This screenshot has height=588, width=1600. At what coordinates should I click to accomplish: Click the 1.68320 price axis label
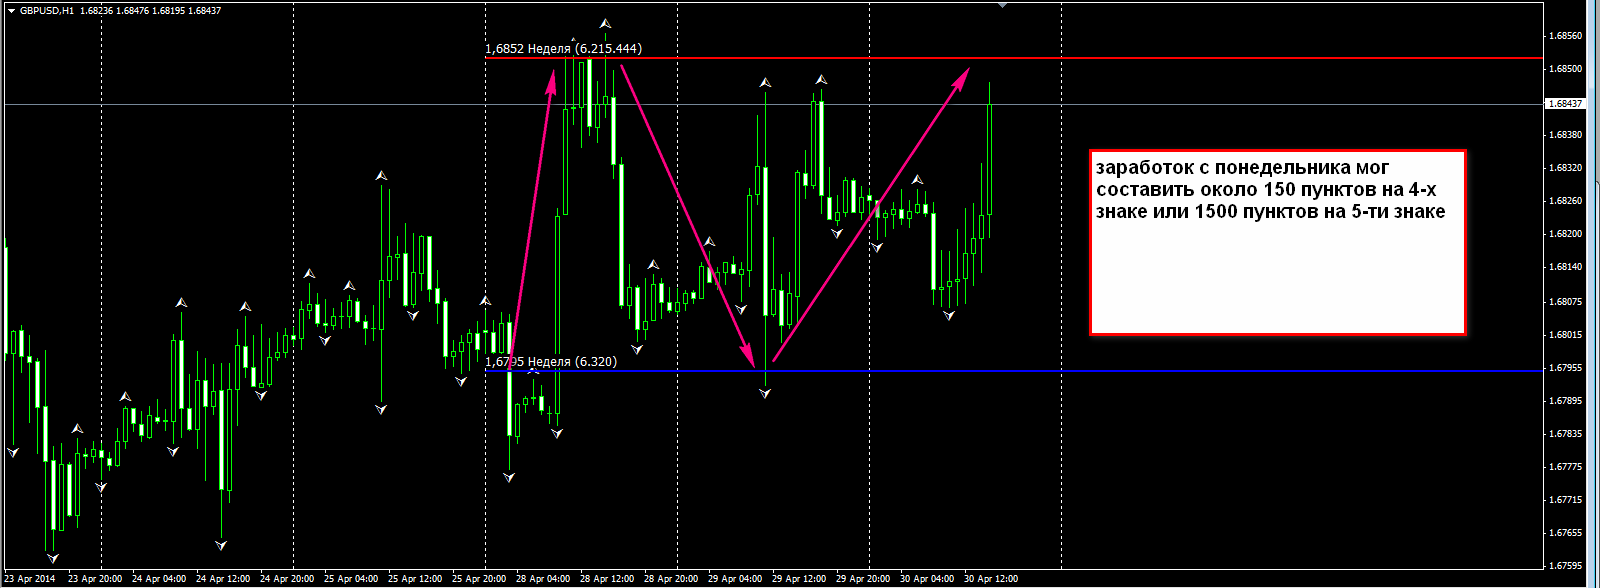[x=1565, y=168]
